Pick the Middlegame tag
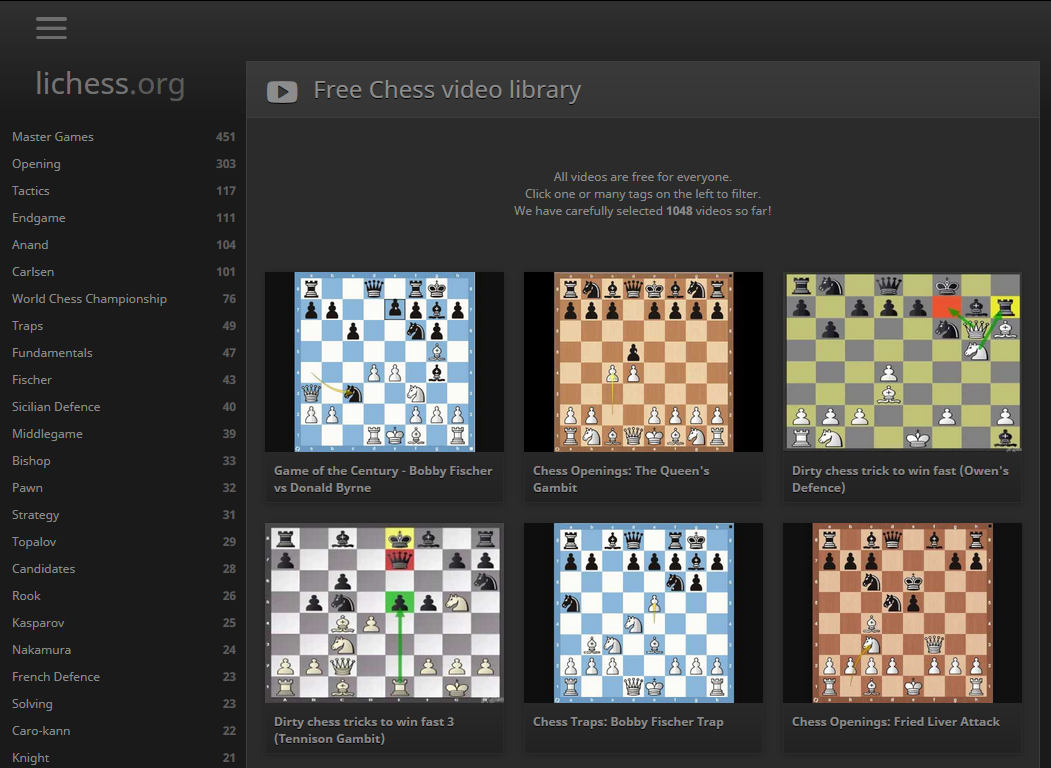1051x768 pixels. point(123,434)
